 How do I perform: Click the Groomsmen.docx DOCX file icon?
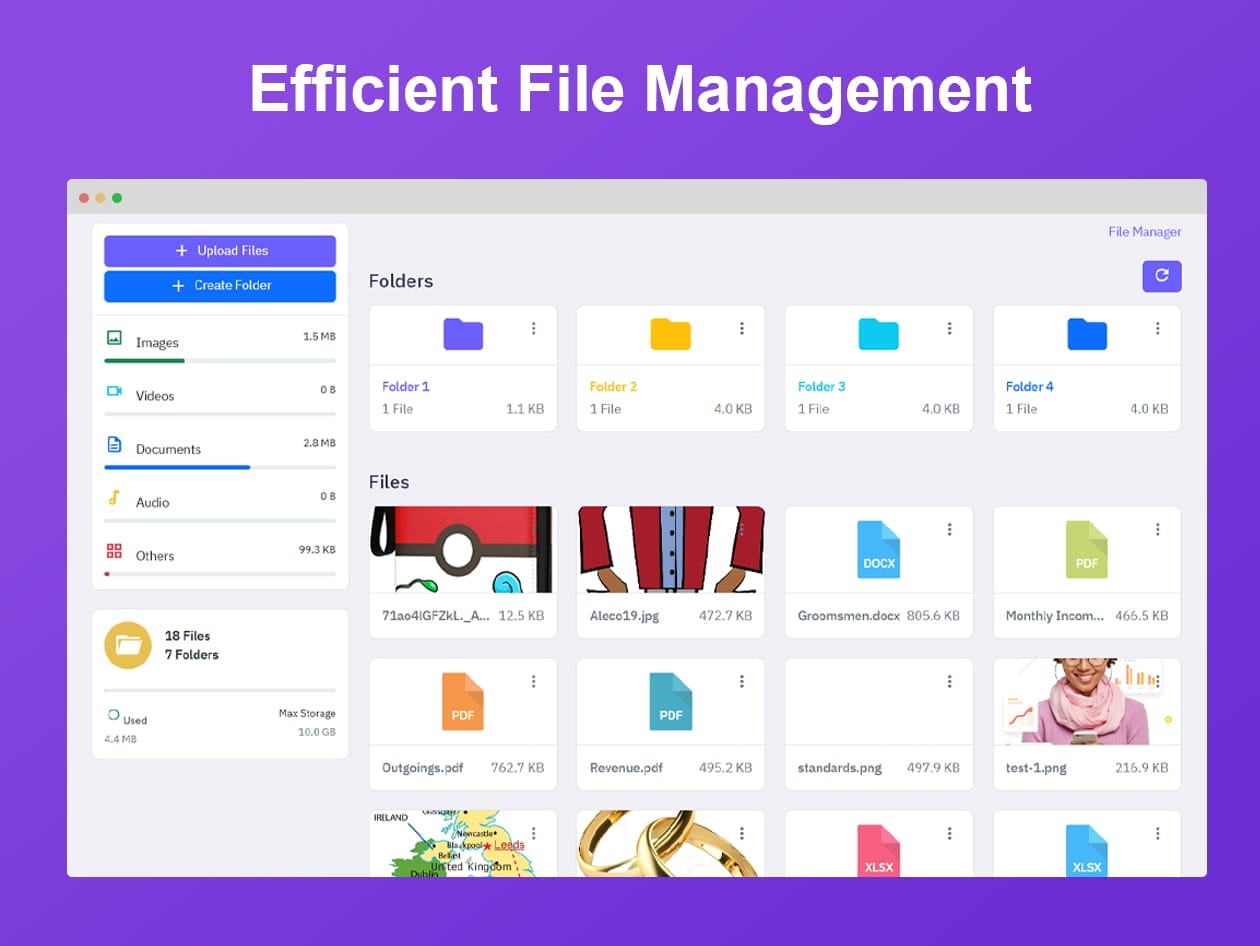(x=878, y=550)
